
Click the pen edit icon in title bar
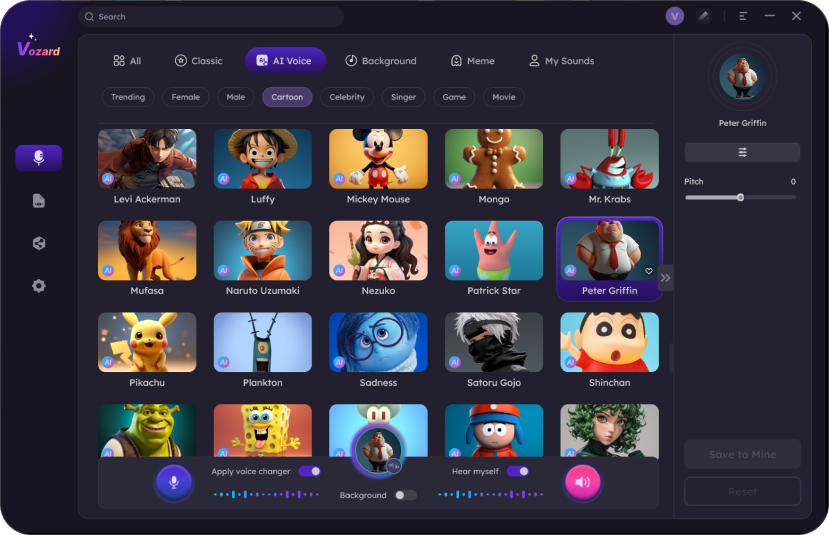(x=704, y=16)
